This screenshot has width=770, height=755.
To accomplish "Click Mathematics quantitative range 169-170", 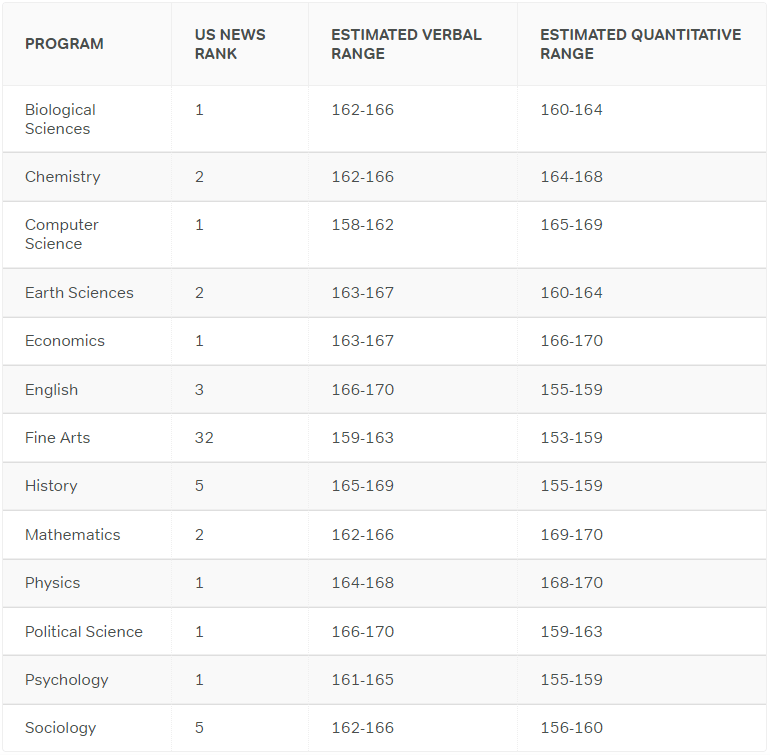I will 572,534.
